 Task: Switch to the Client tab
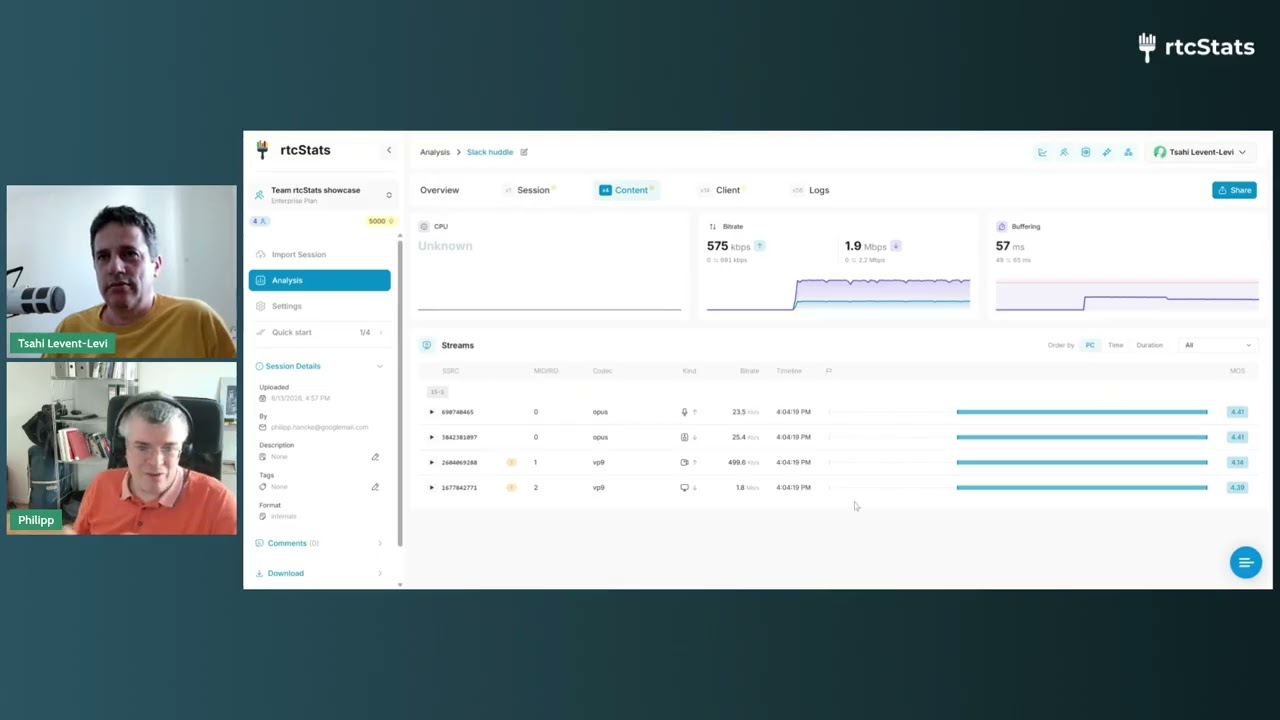coord(721,190)
